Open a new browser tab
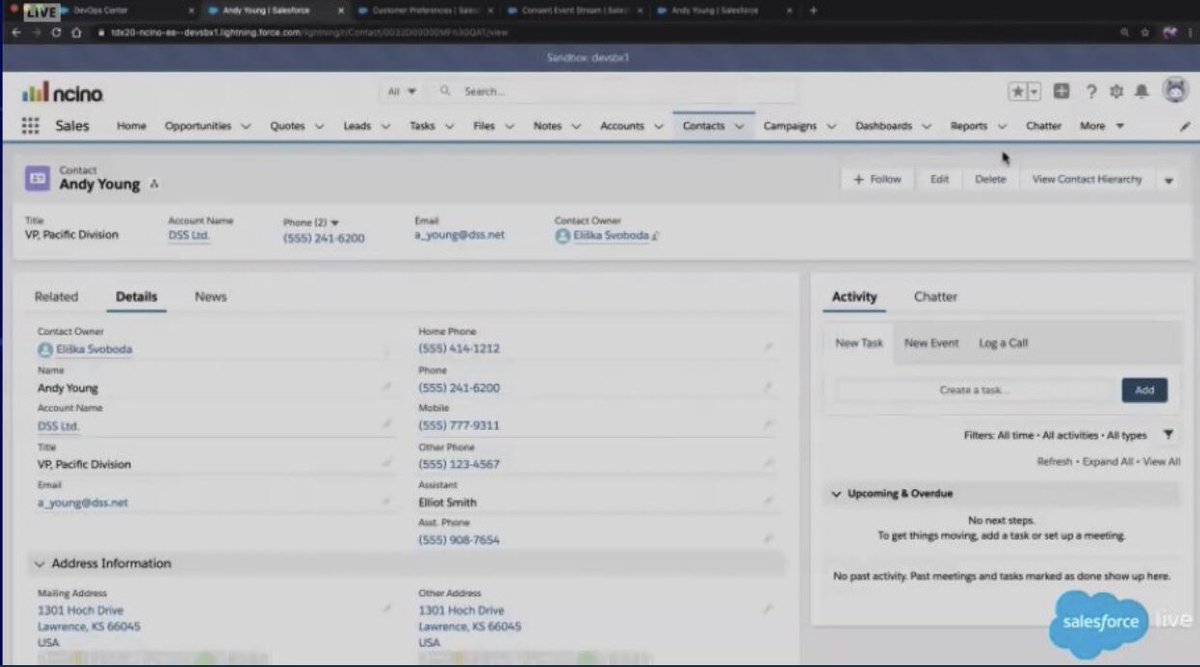This screenshot has width=1200, height=667. point(813,10)
